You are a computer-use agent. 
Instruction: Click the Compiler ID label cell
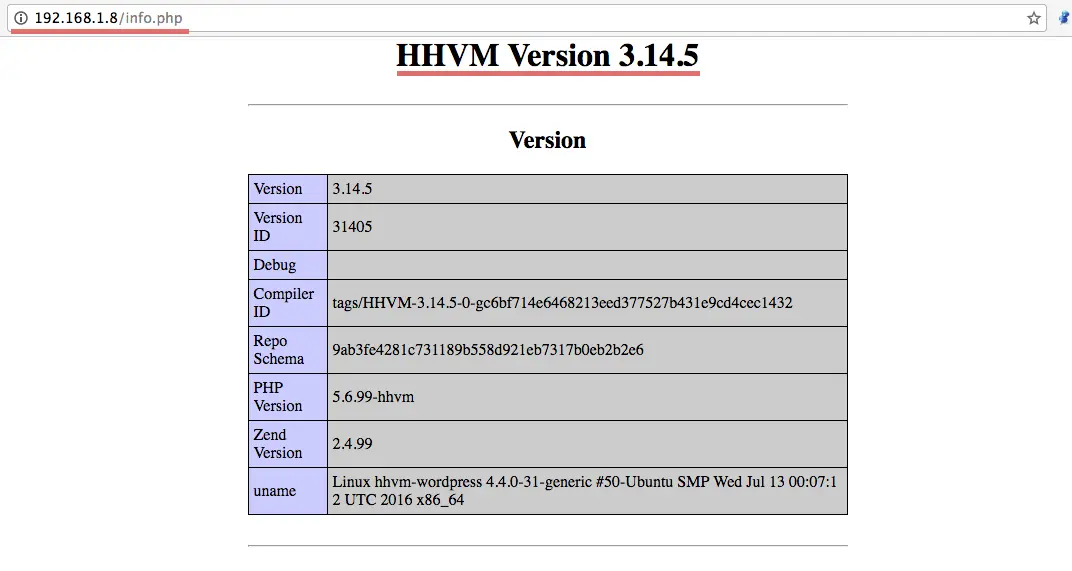(x=288, y=303)
